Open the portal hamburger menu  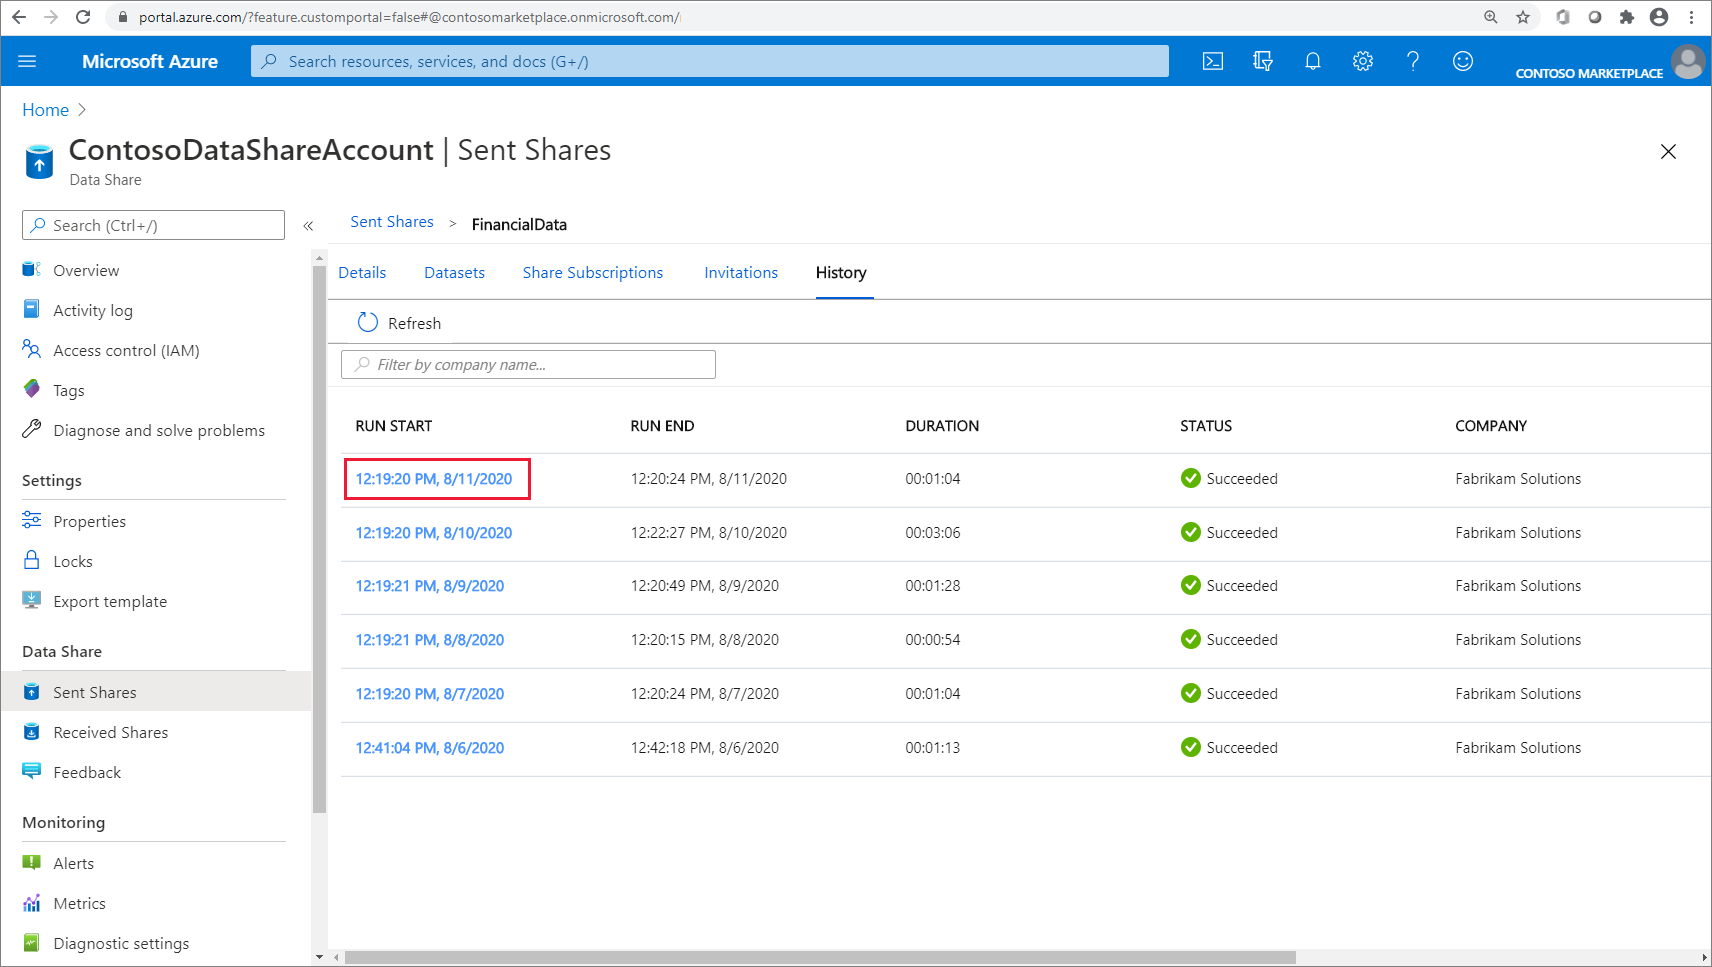[27, 61]
